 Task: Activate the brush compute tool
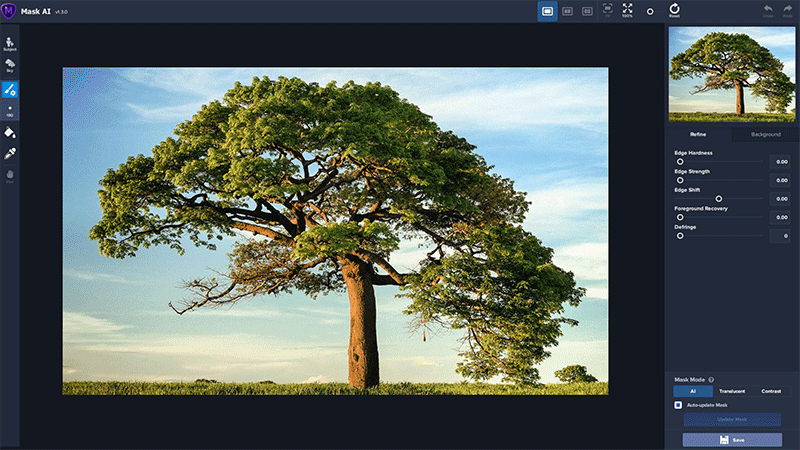[10, 89]
